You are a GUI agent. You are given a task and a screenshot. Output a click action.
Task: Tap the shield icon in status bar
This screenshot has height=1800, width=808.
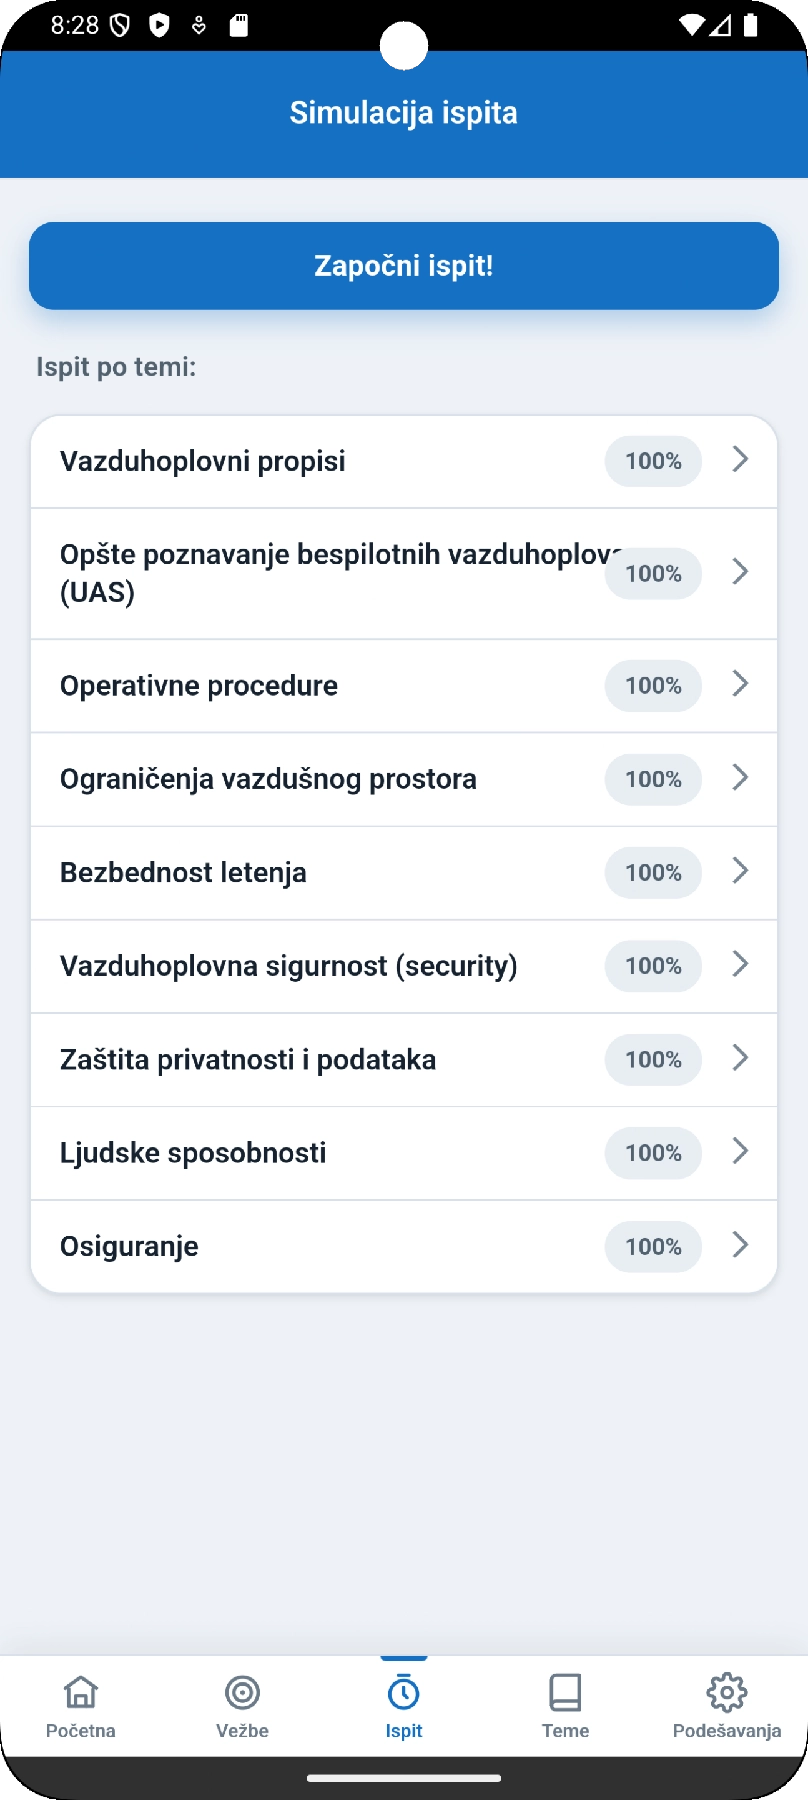[x=120, y=25]
